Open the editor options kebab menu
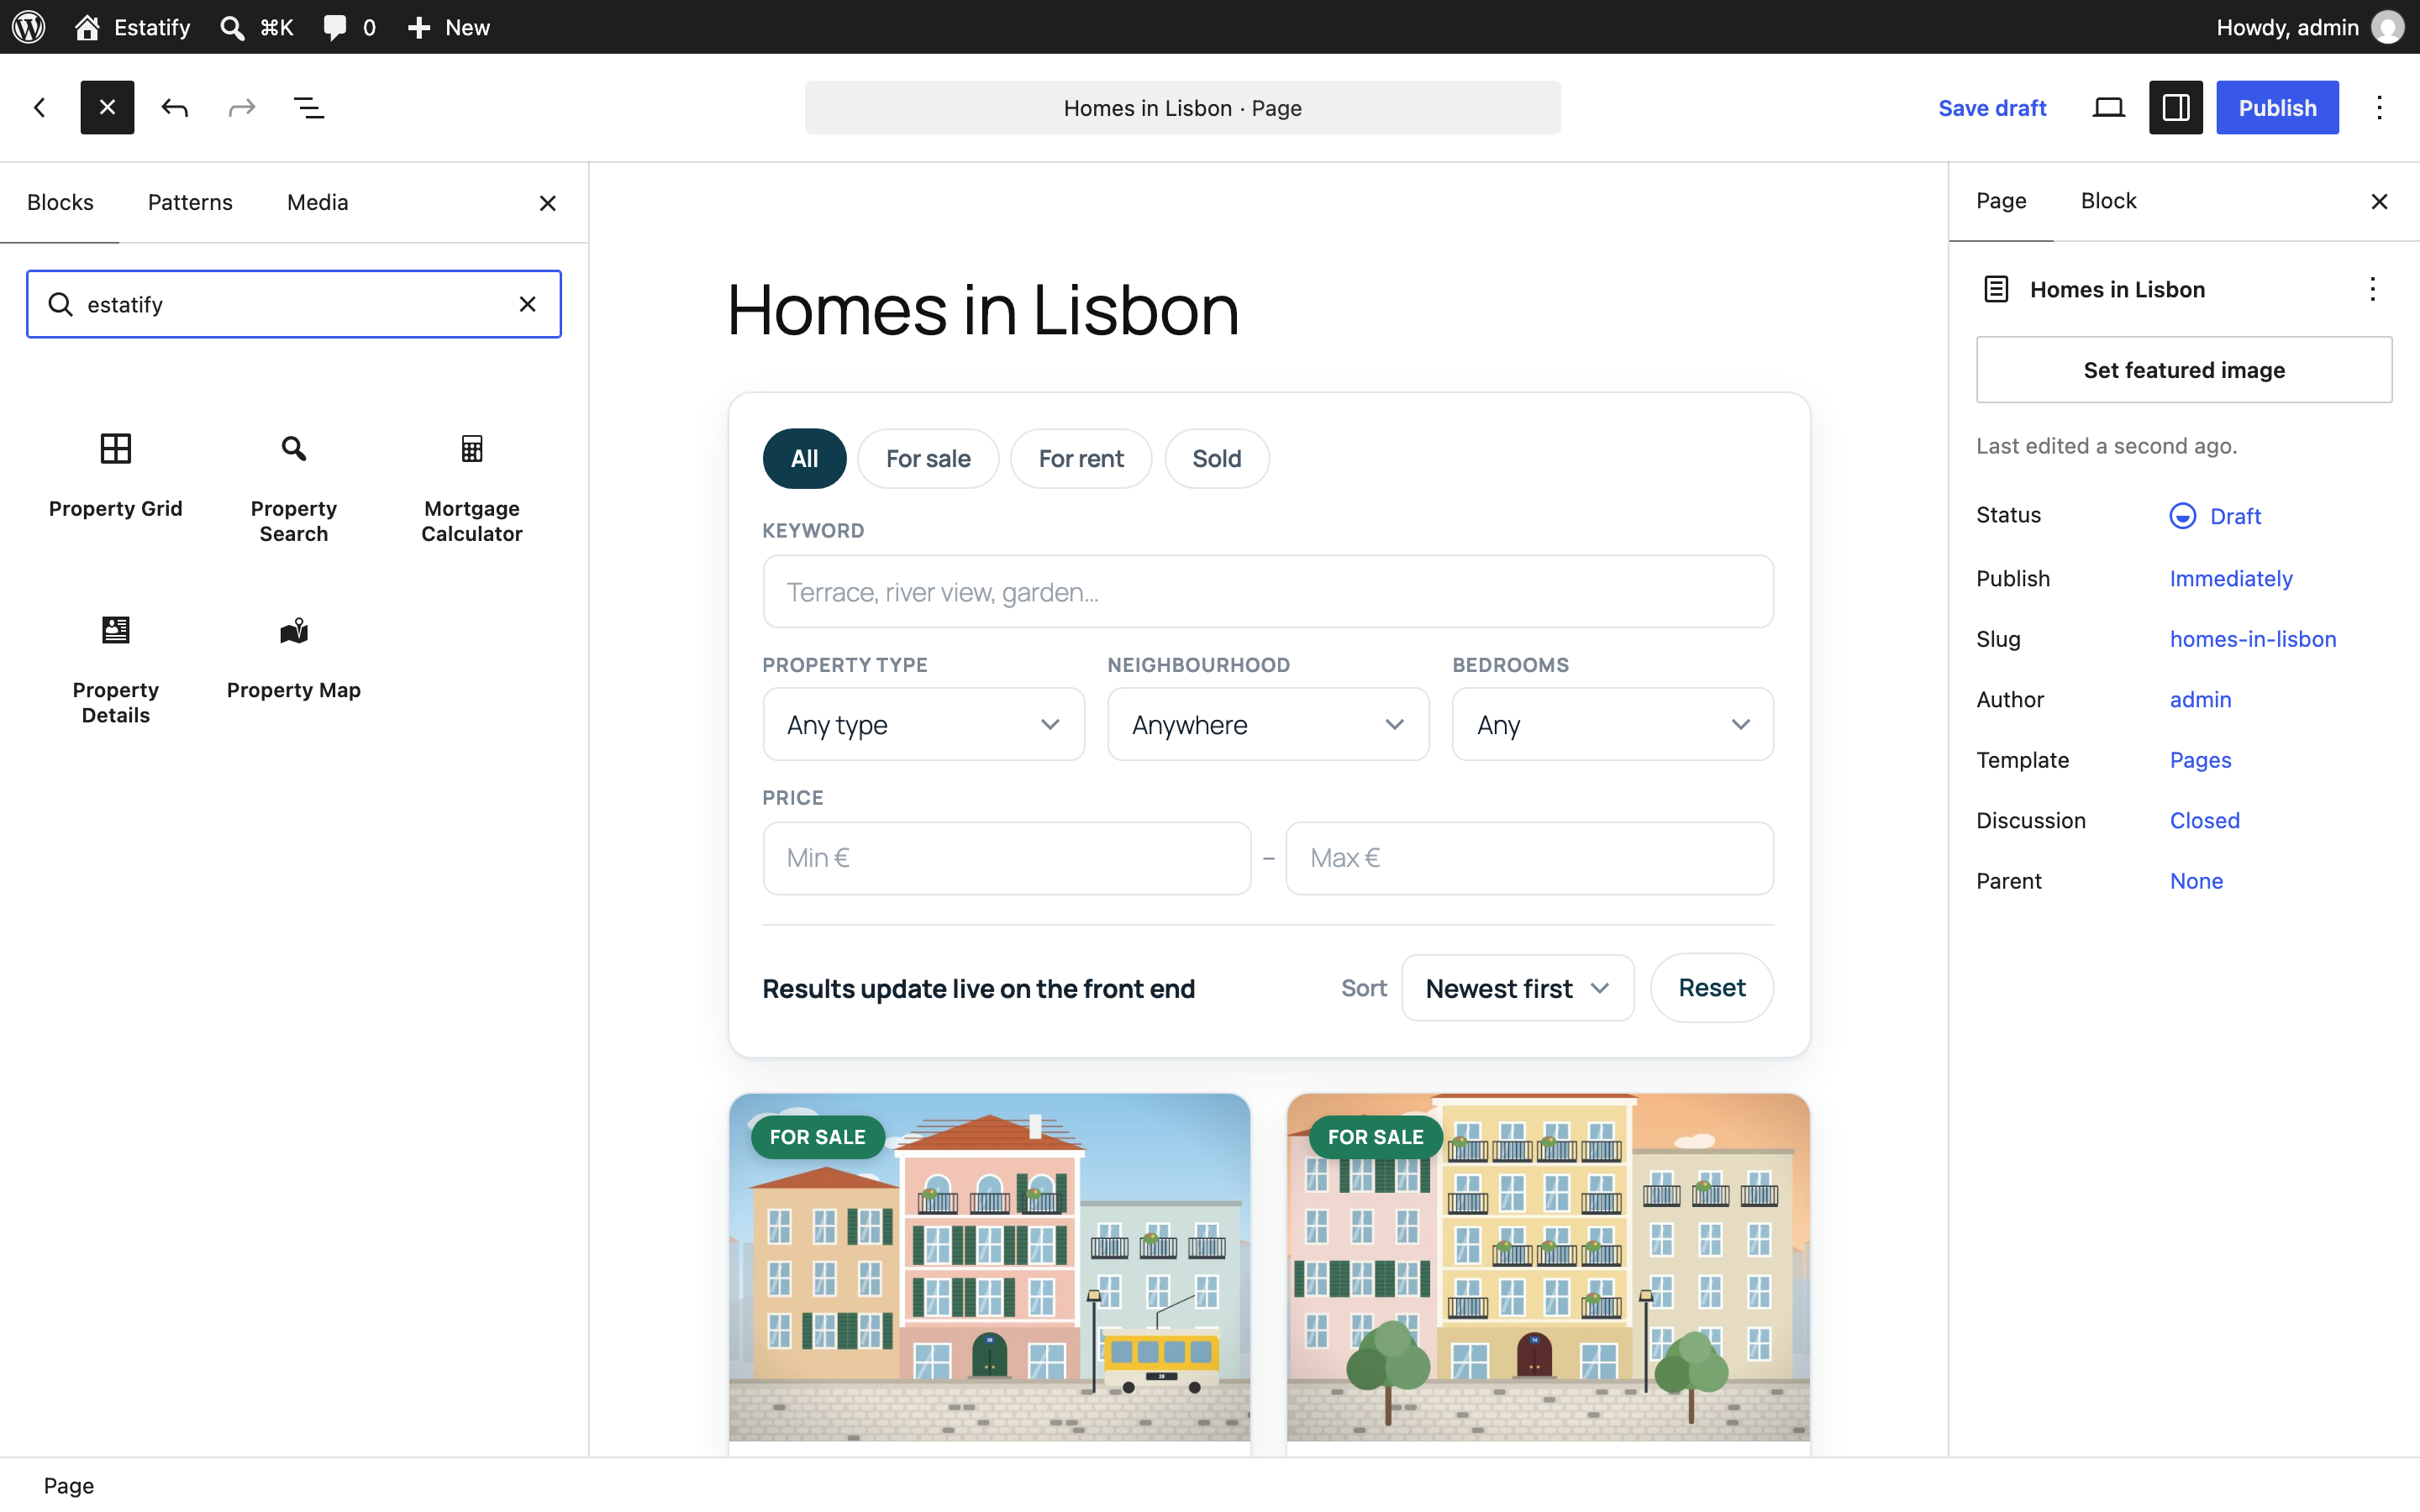 click(x=2380, y=107)
